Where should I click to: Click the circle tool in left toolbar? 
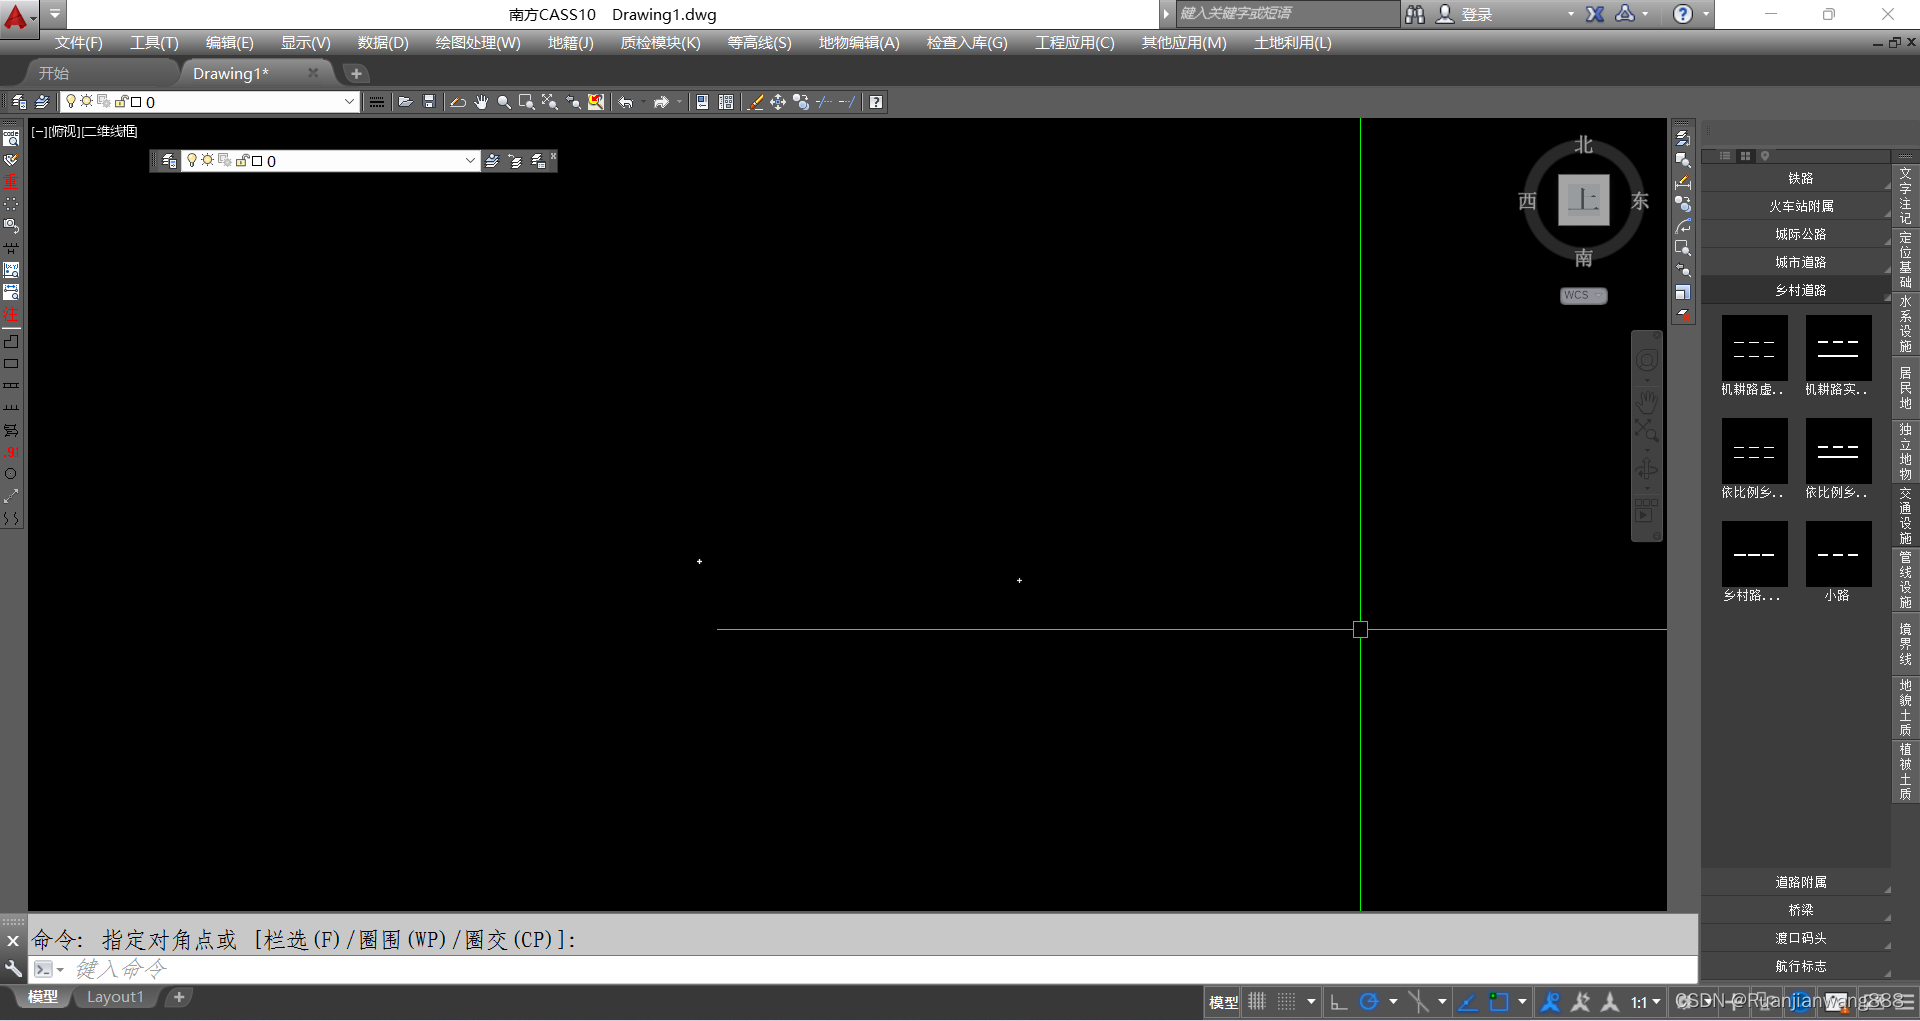(11, 474)
